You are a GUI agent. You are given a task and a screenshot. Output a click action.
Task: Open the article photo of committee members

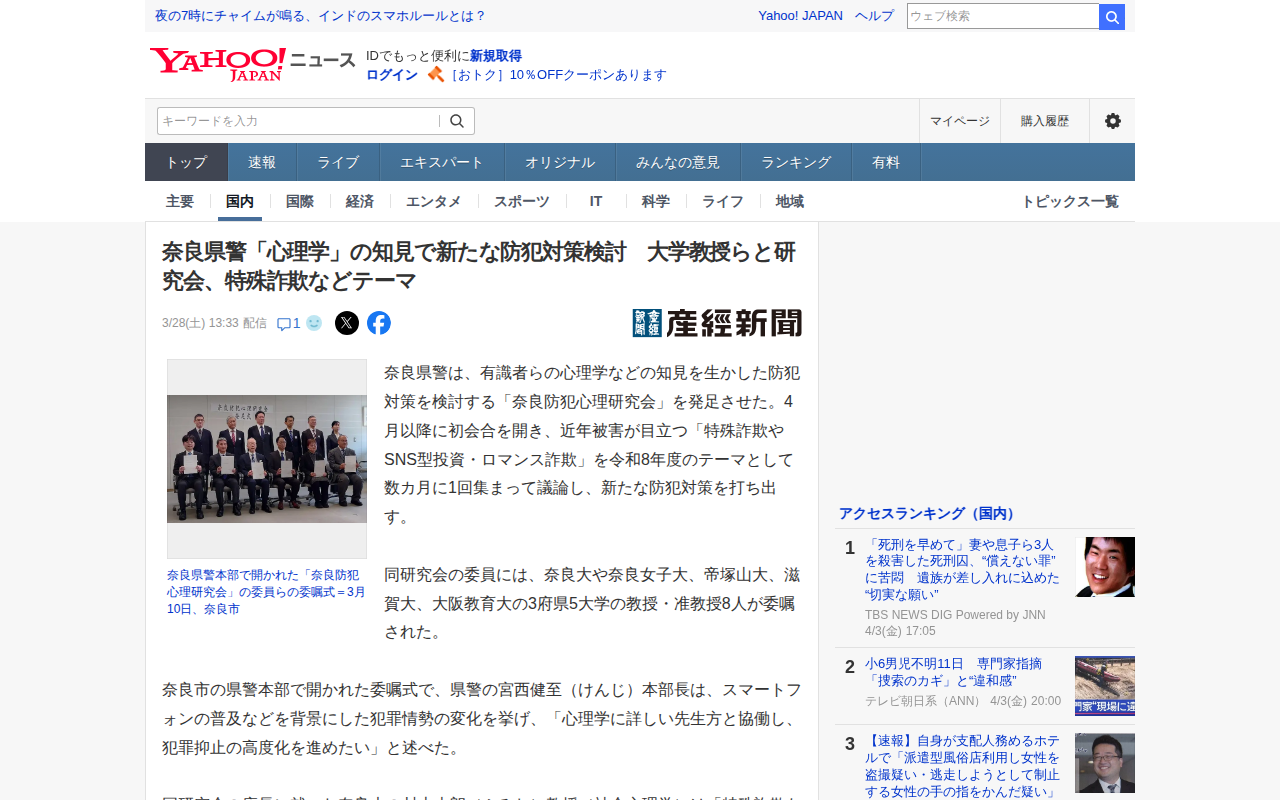(267, 459)
